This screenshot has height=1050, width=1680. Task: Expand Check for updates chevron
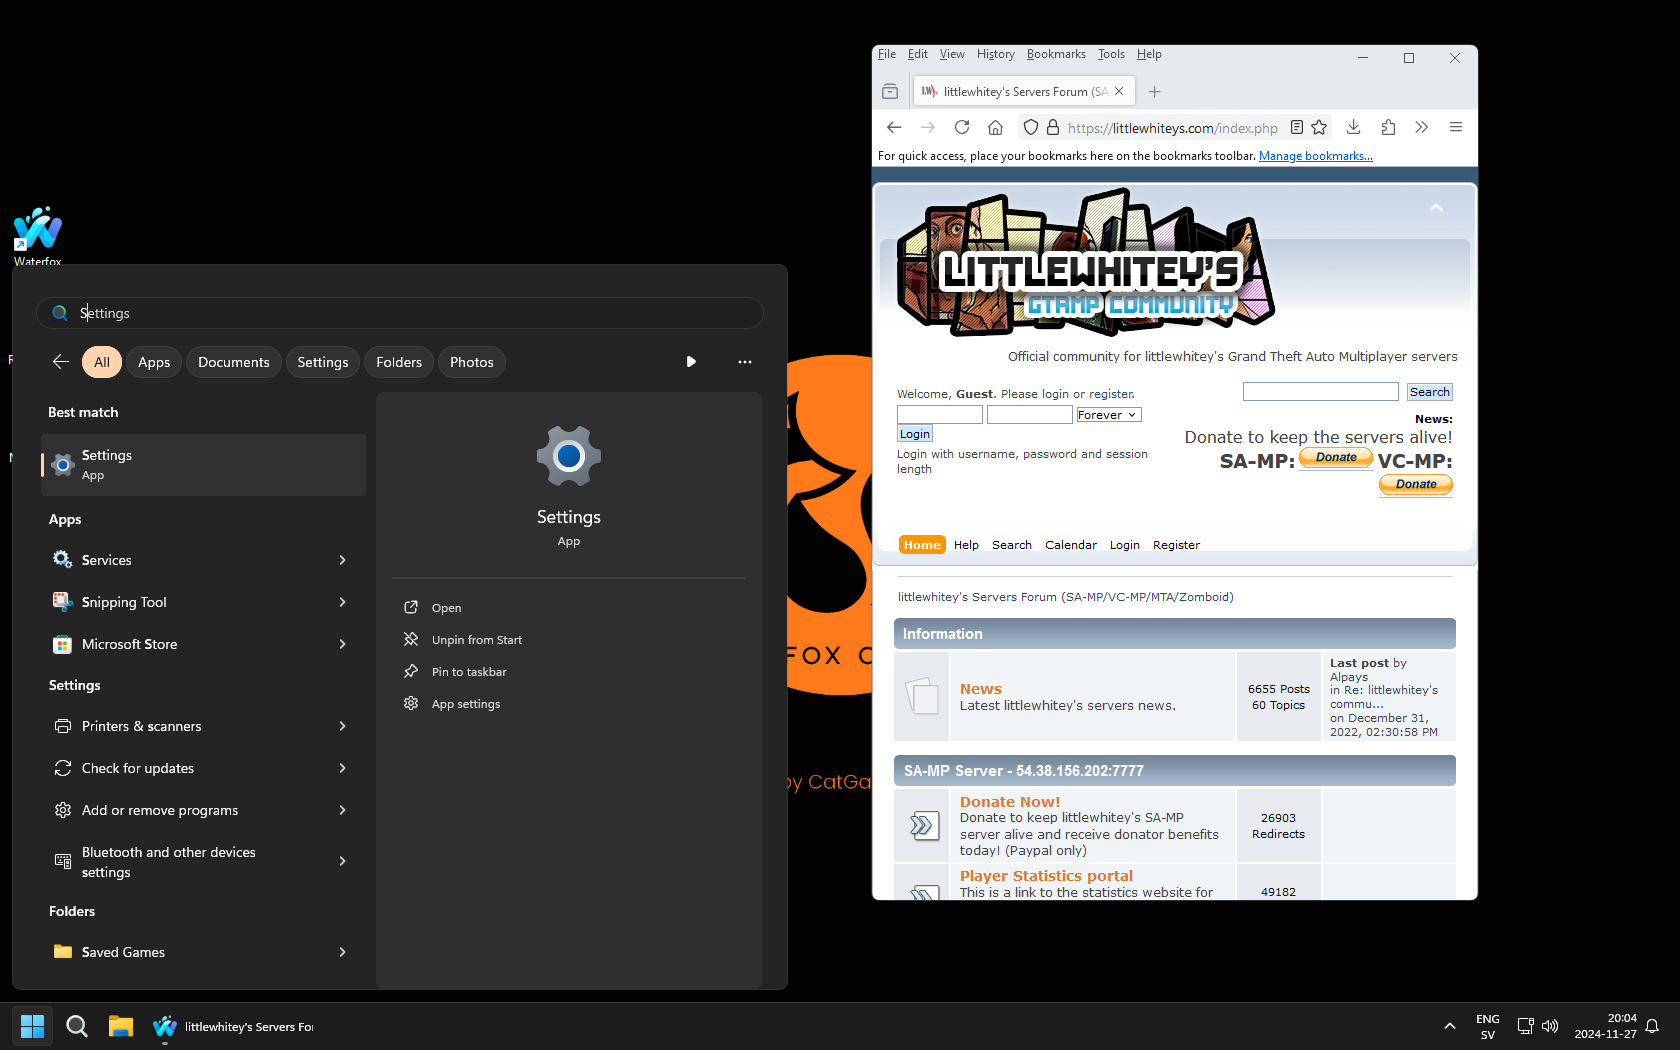coord(342,768)
